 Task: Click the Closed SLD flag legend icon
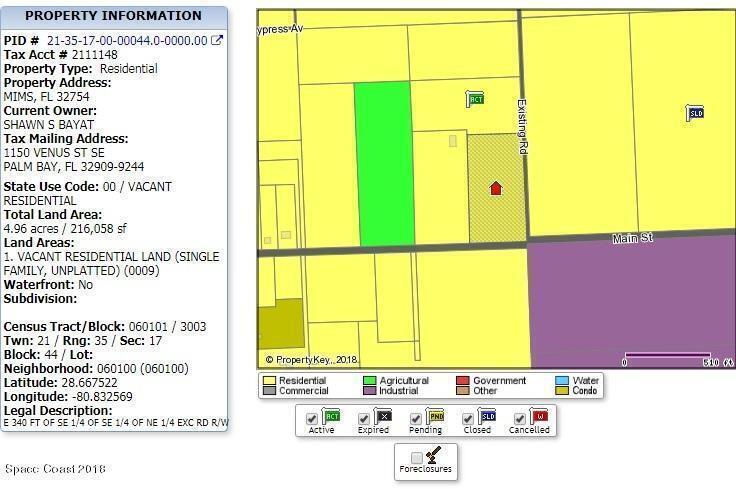[x=488, y=416]
